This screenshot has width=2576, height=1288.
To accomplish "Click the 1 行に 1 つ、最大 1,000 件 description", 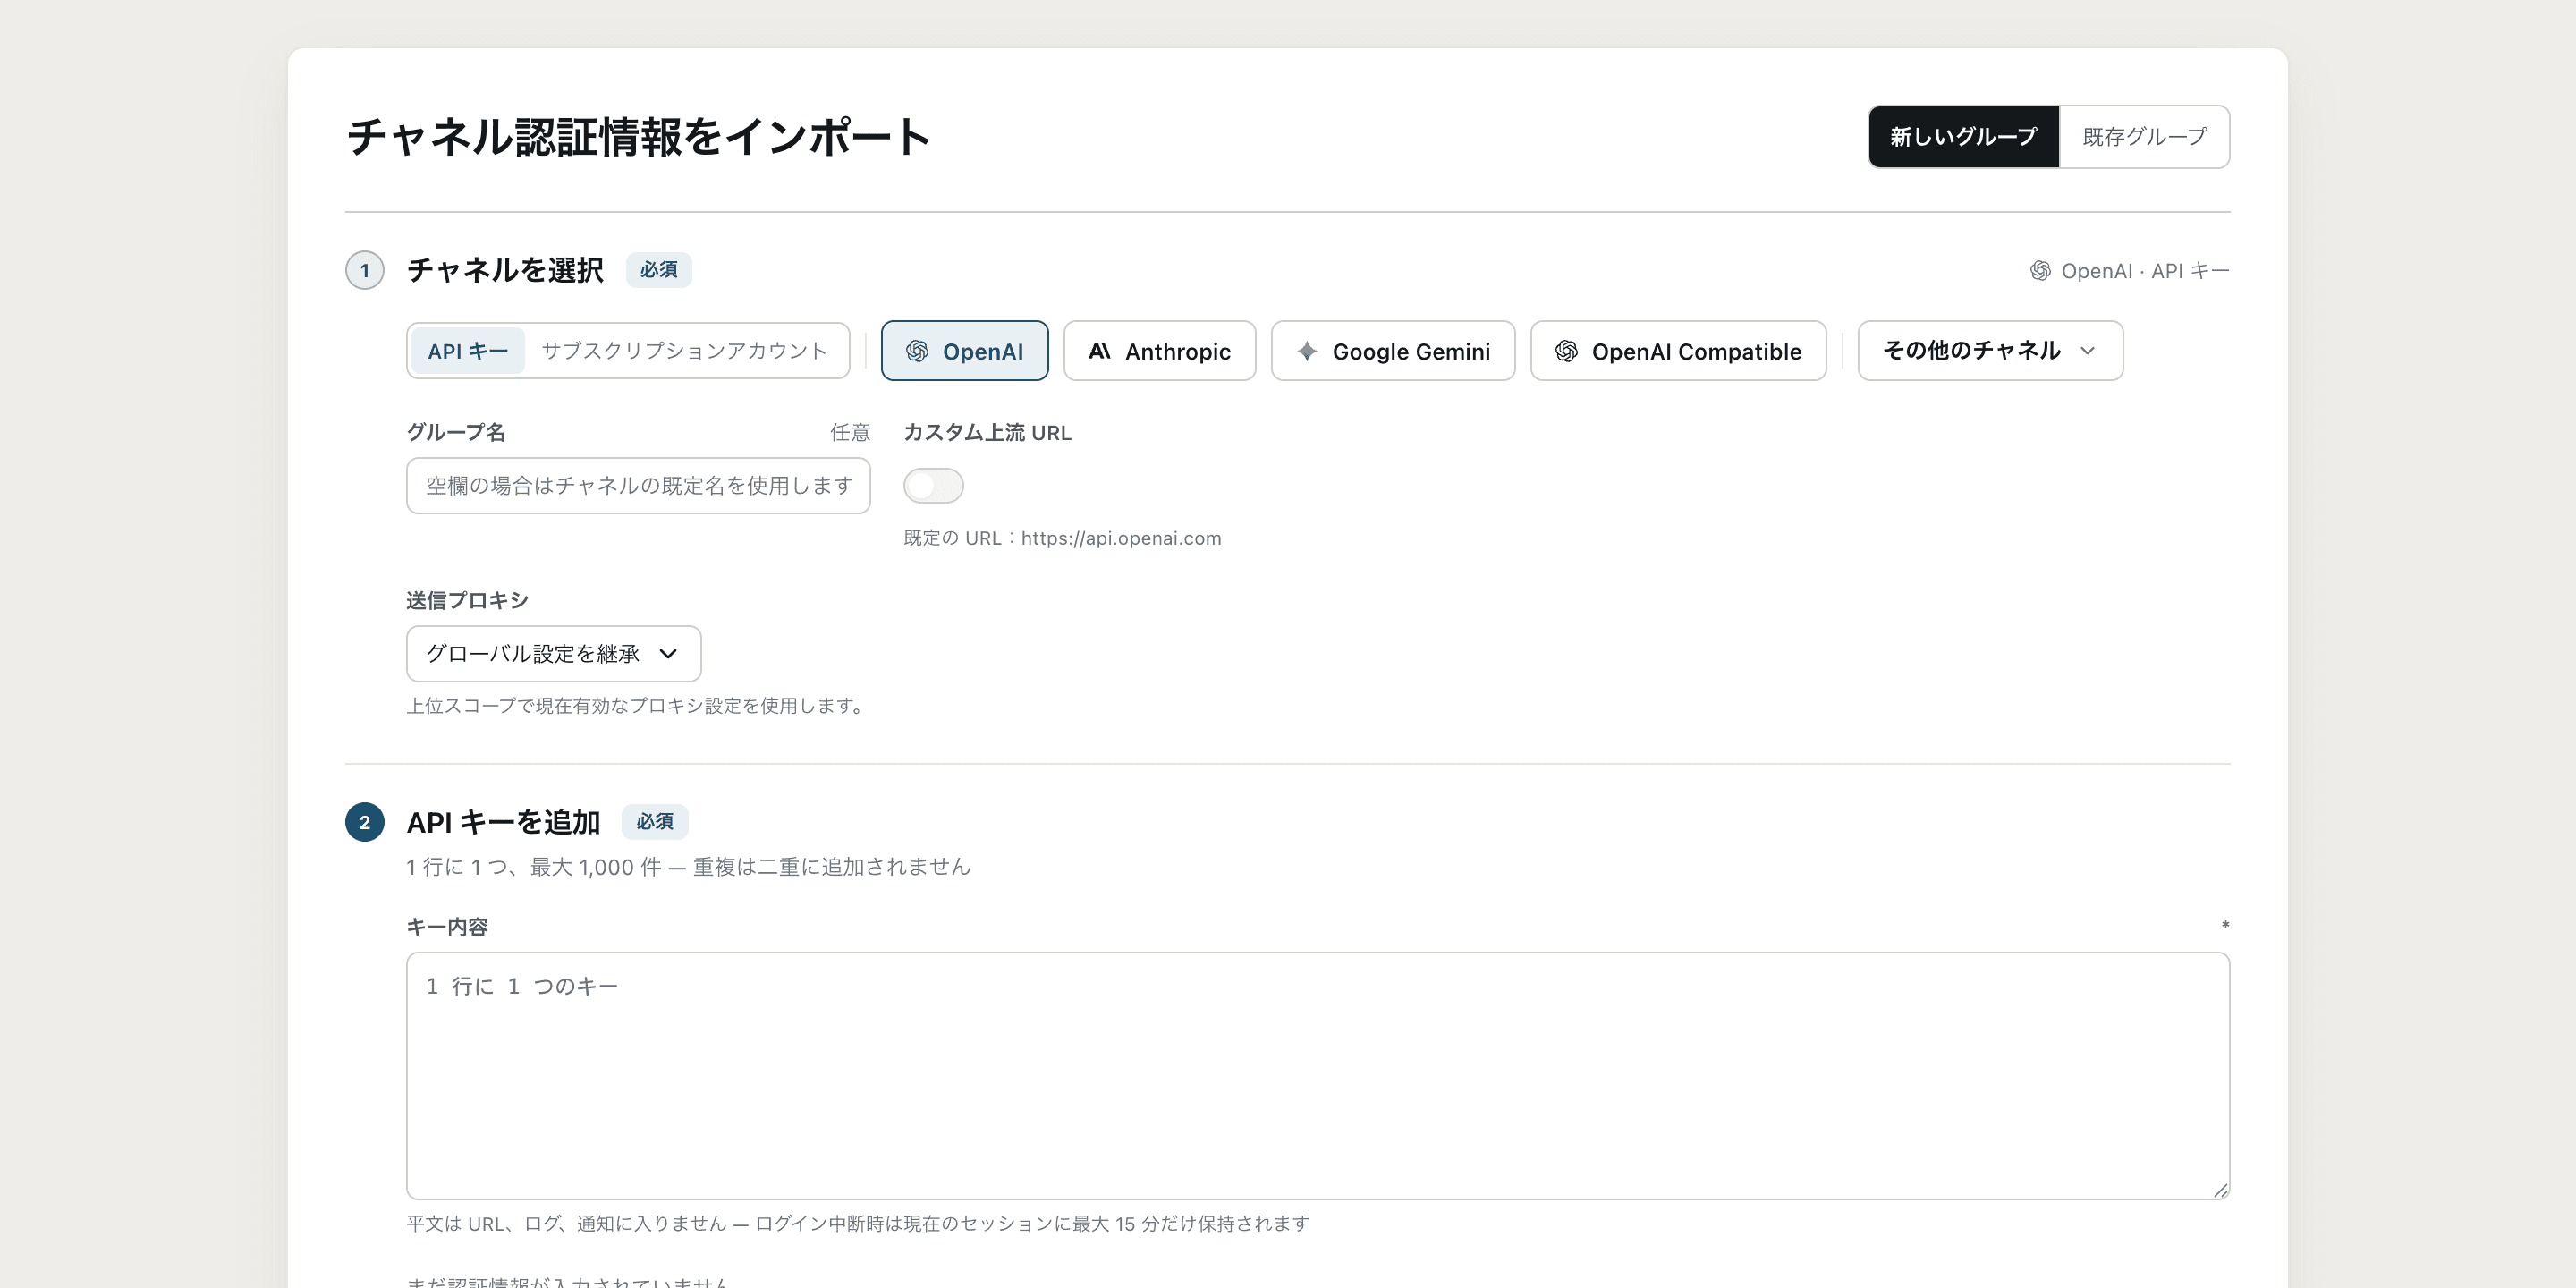I will [689, 867].
